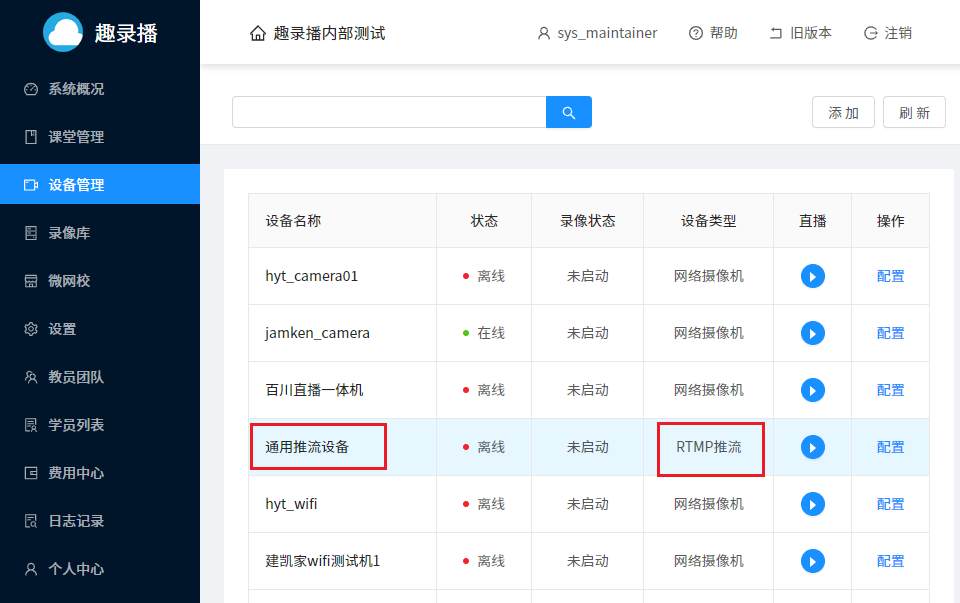Click 配置 link for jamken_camera
This screenshot has width=960, height=603.
coord(890,333)
